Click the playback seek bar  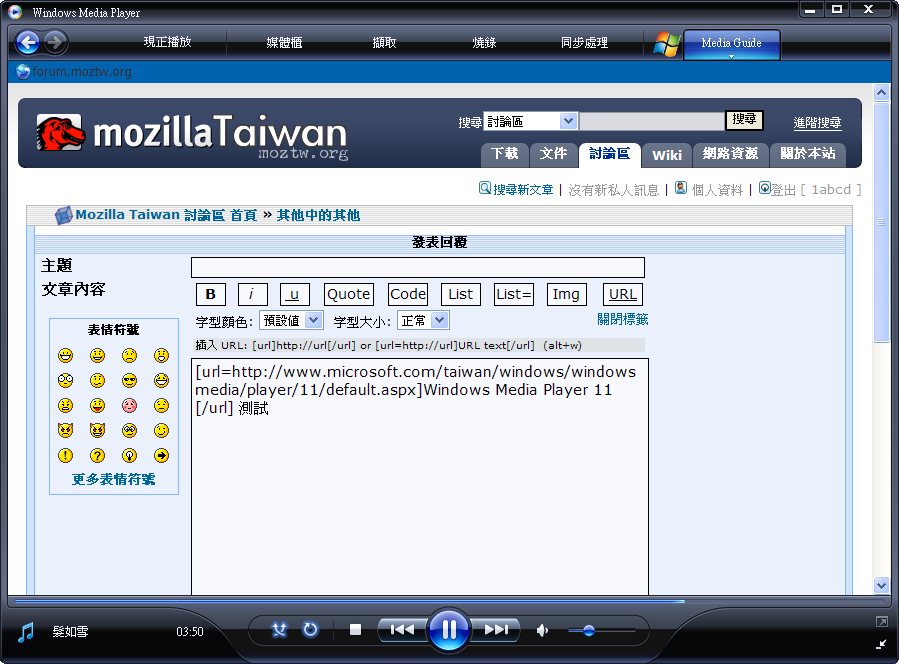pyautogui.click(x=450, y=601)
